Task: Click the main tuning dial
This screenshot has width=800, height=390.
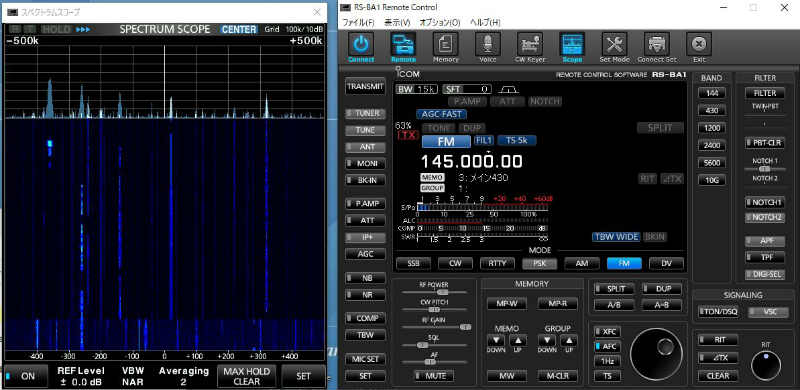Action: click(656, 354)
